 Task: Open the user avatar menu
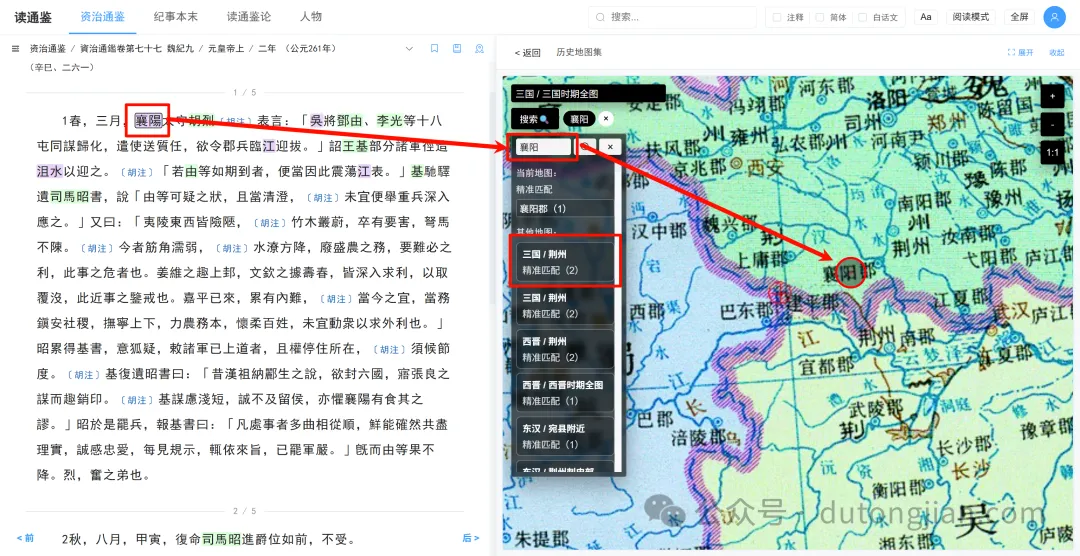point(1055,17)
